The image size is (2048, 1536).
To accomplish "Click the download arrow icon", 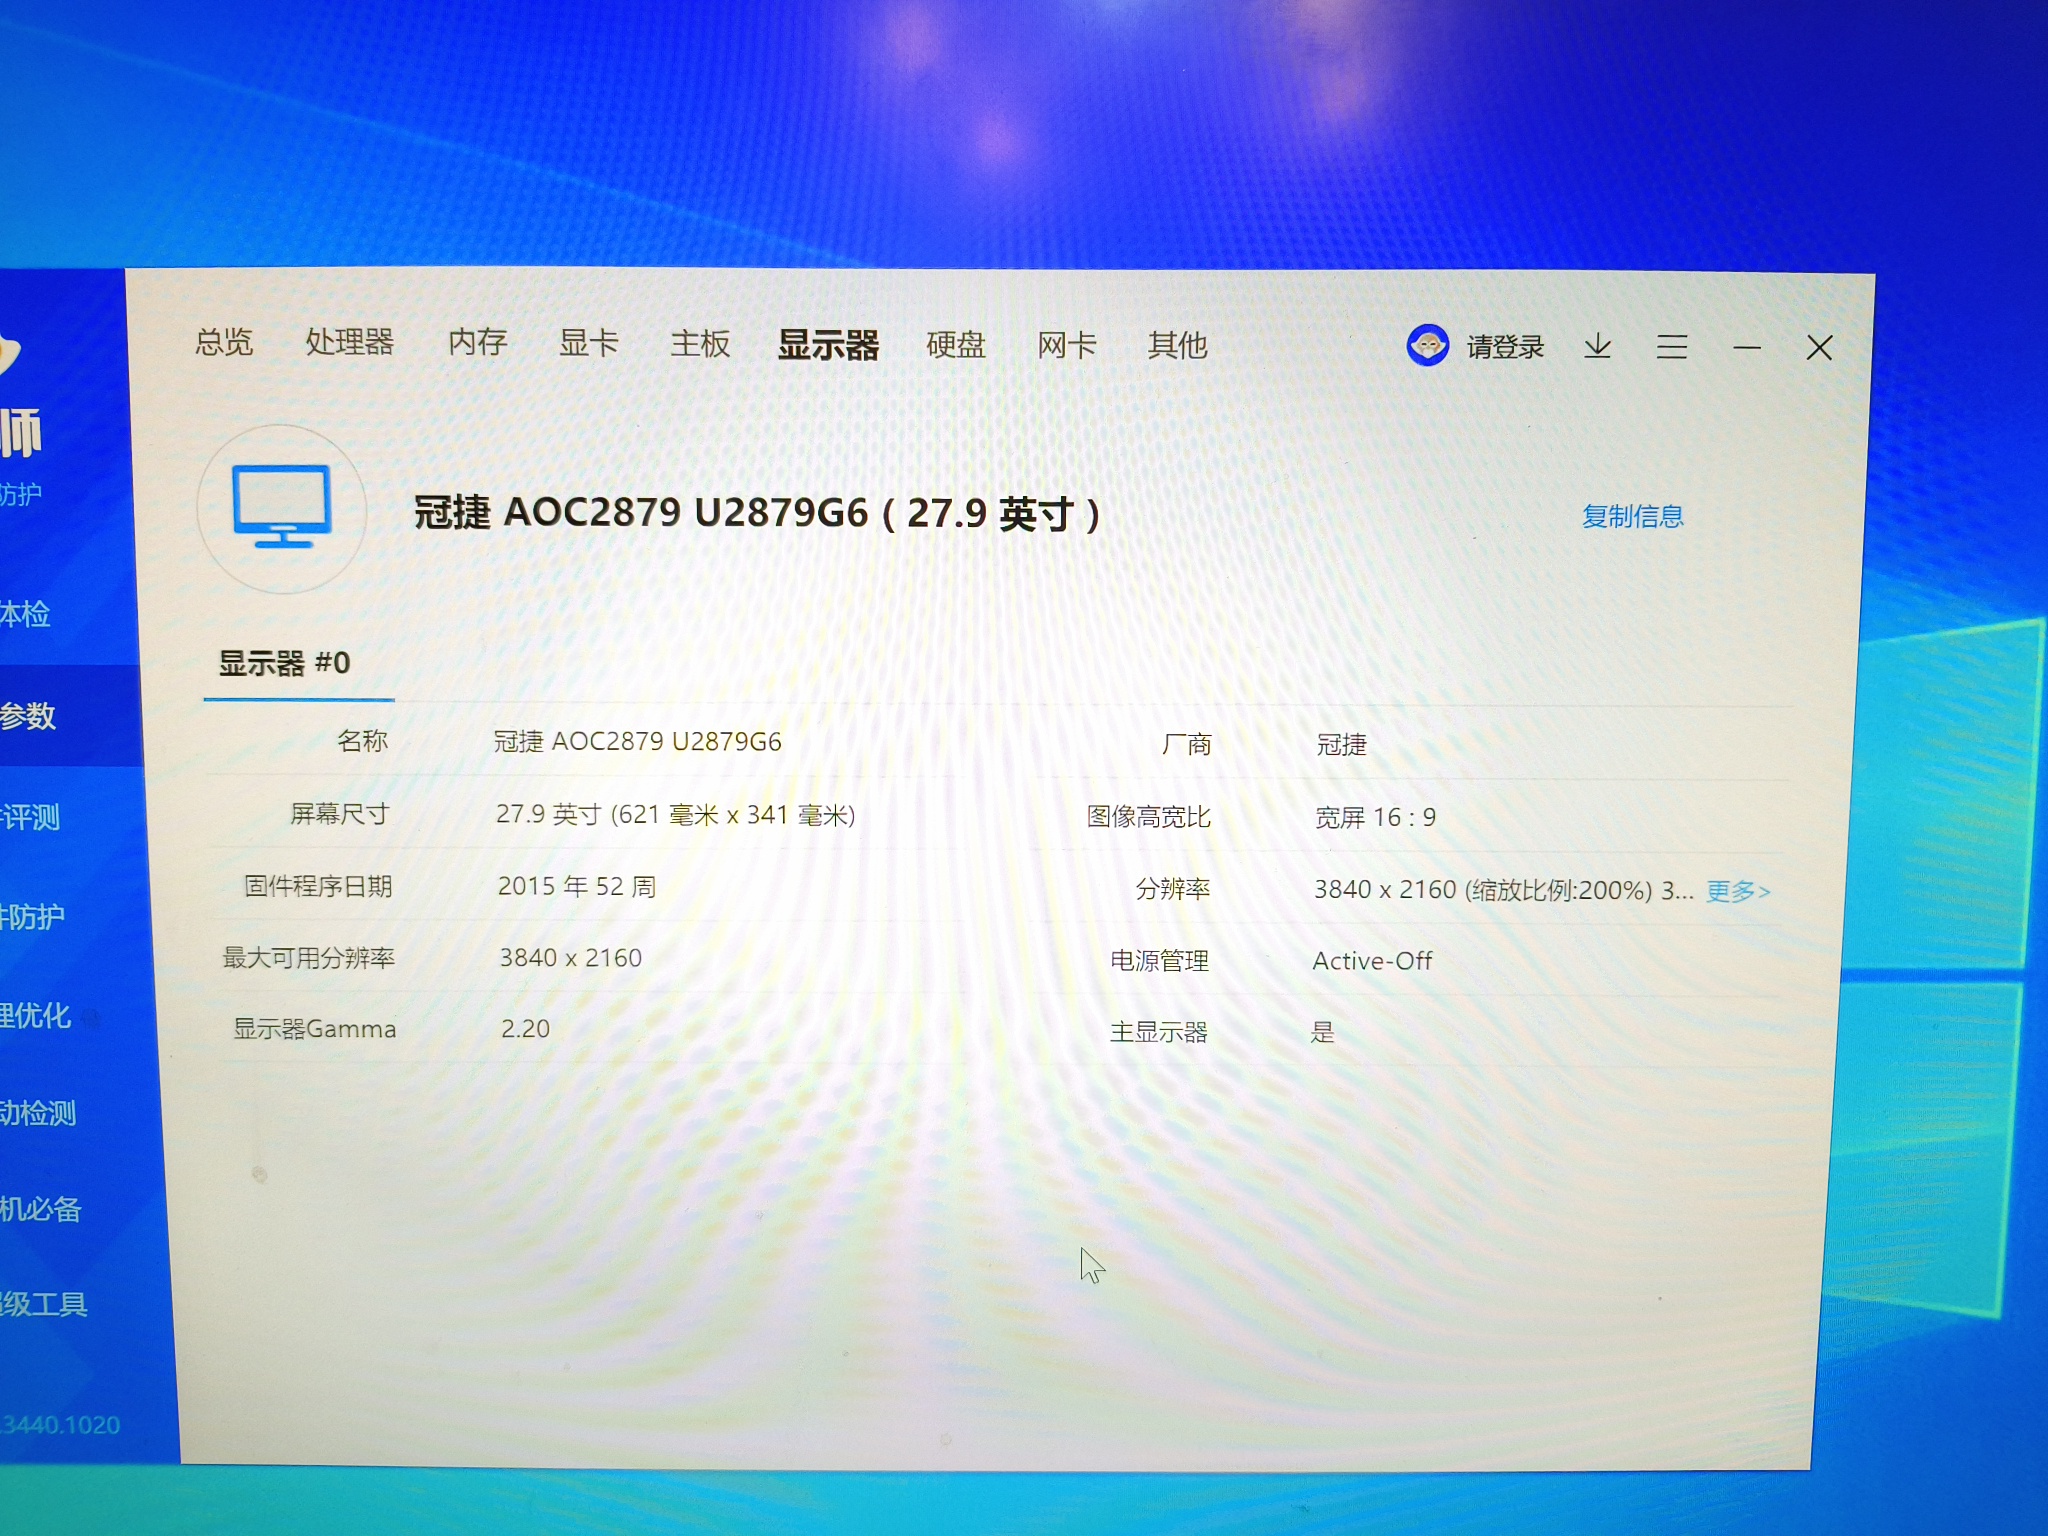I will point(1597,347).
